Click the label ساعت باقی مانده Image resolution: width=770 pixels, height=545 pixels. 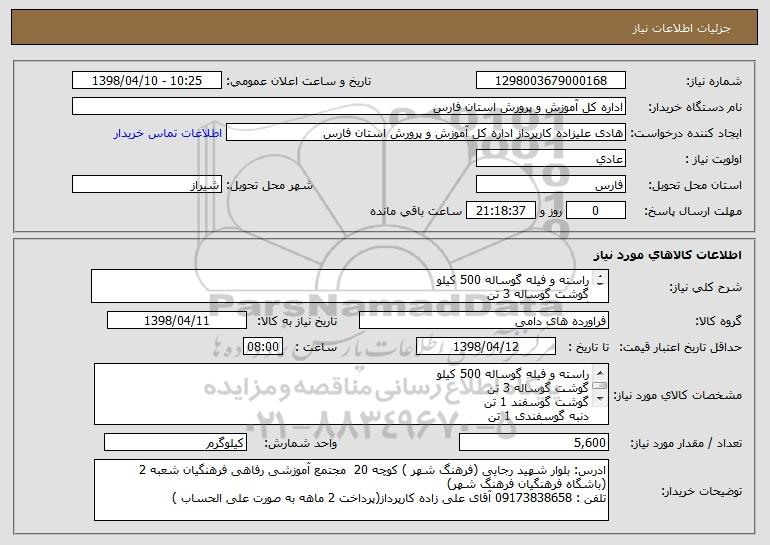coord(416,211)
